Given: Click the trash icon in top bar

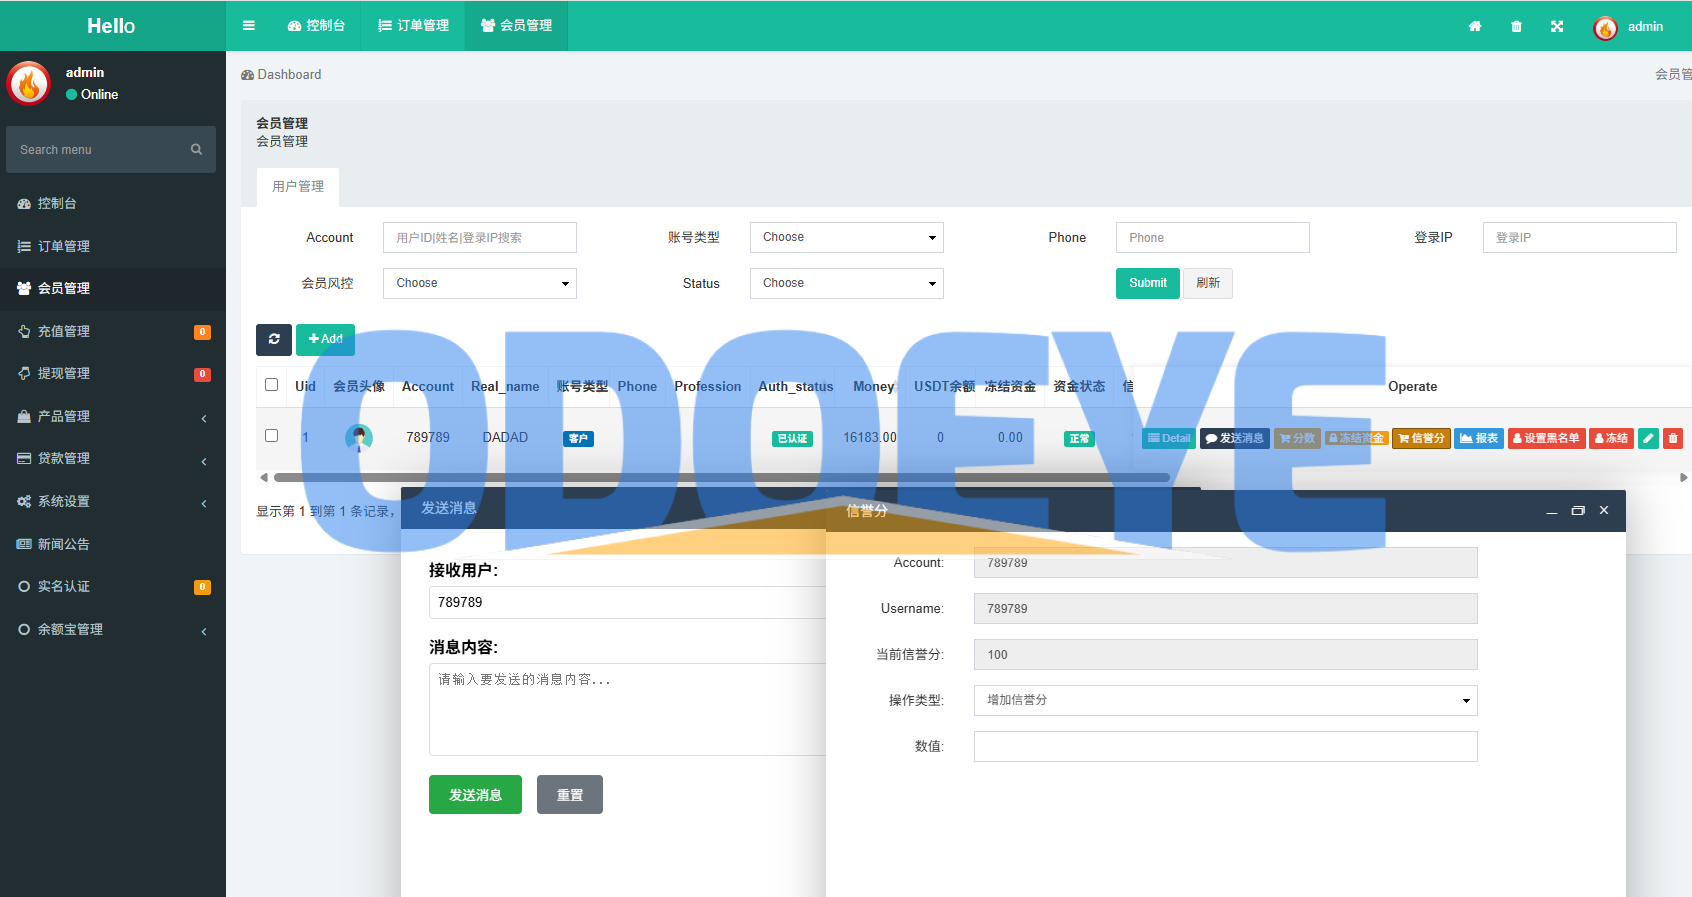Looking at the screenshot, I should tap(1516, 26).
